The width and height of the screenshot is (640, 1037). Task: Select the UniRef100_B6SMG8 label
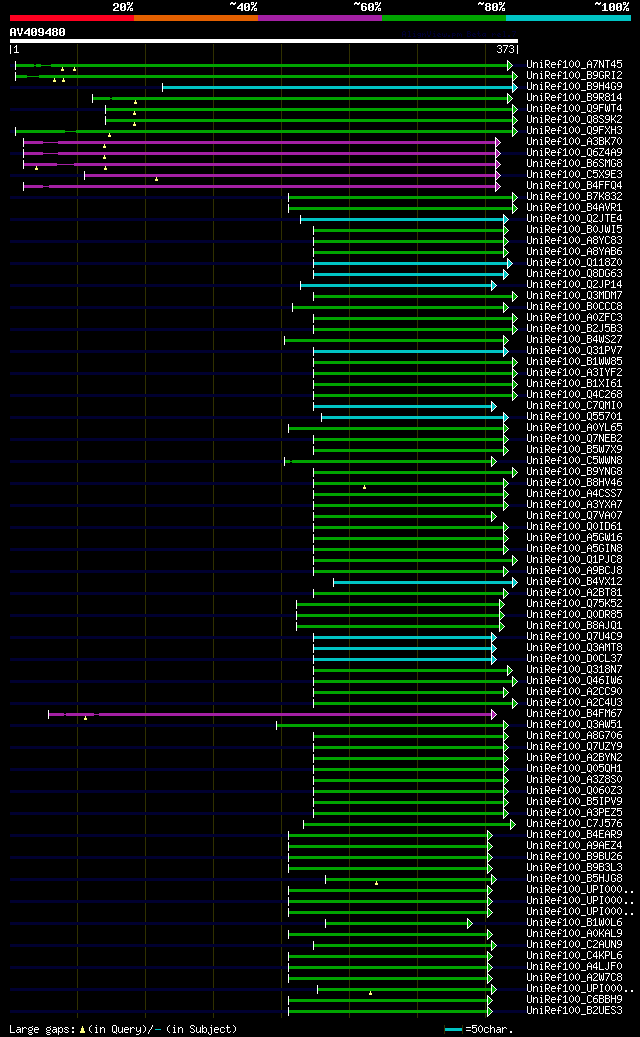574,164
